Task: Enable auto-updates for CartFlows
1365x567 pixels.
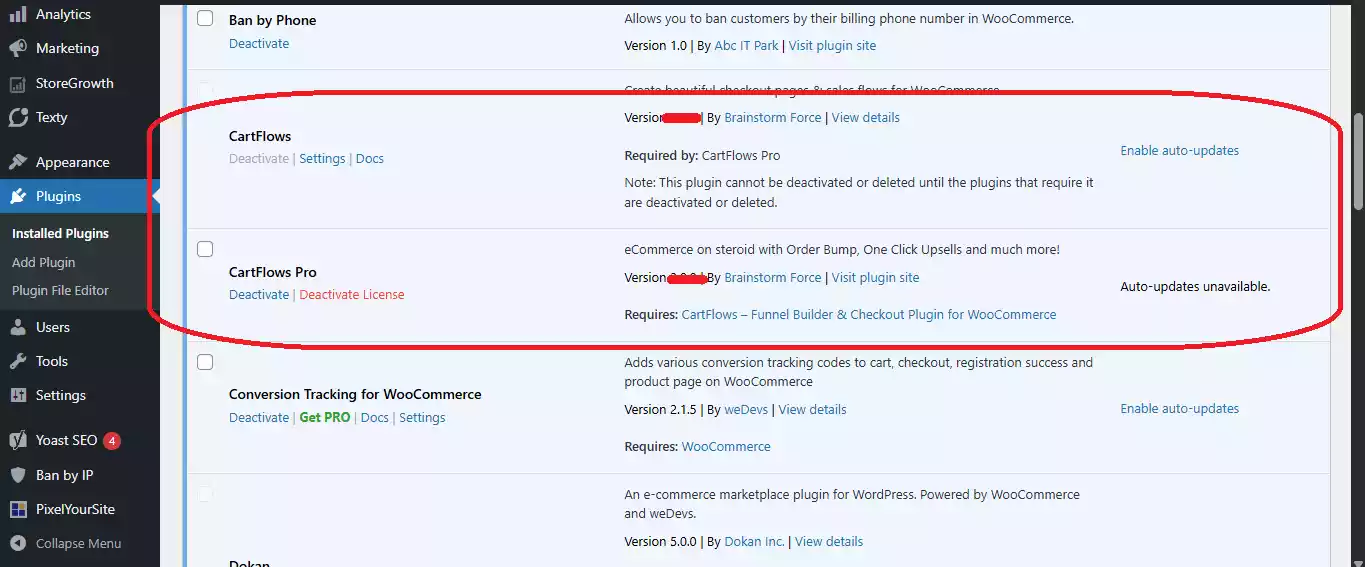Action: click(1179, 150)
